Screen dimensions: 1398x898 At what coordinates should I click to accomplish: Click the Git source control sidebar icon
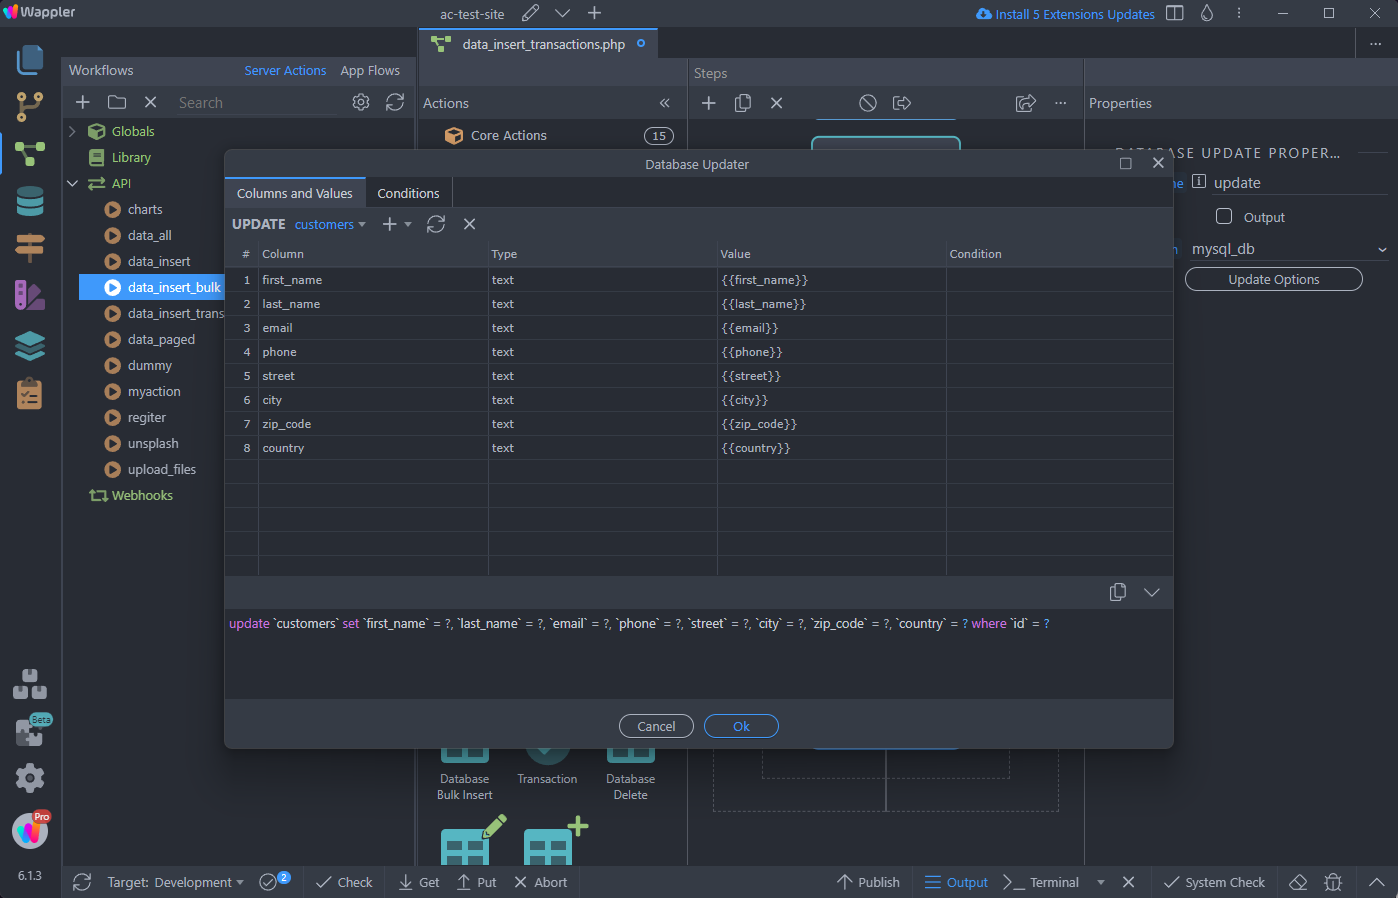click(30, 106)
